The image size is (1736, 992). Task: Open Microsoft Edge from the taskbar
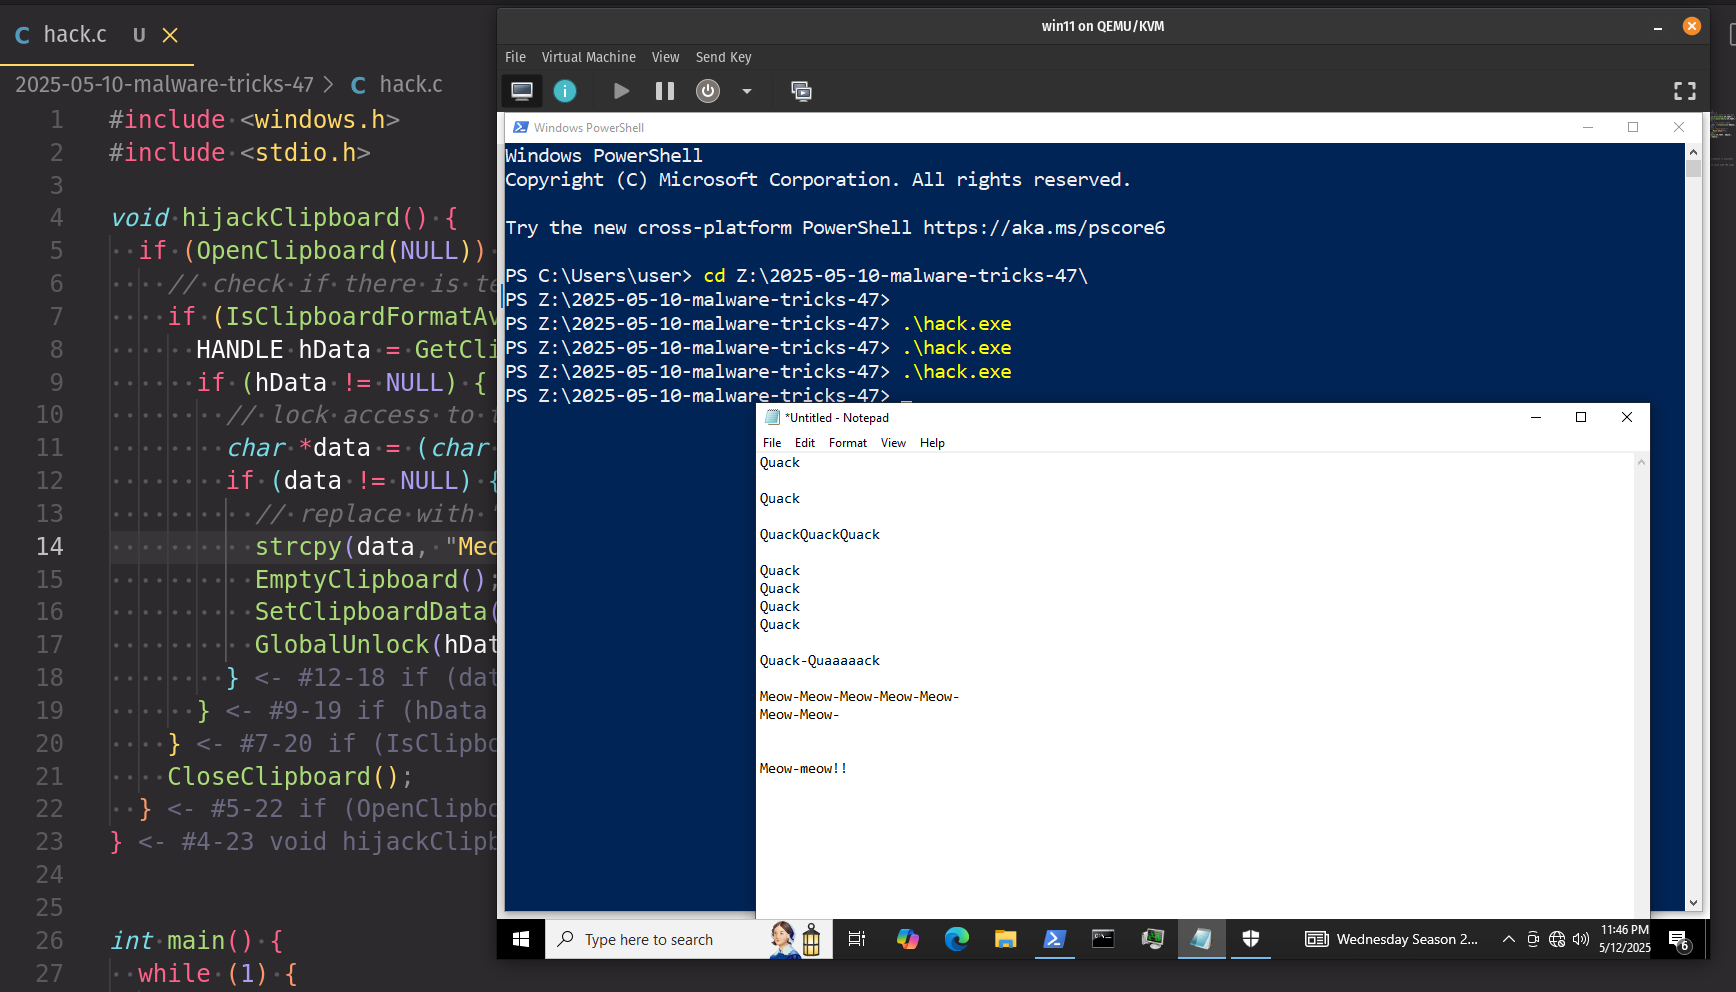pos(956,939)
